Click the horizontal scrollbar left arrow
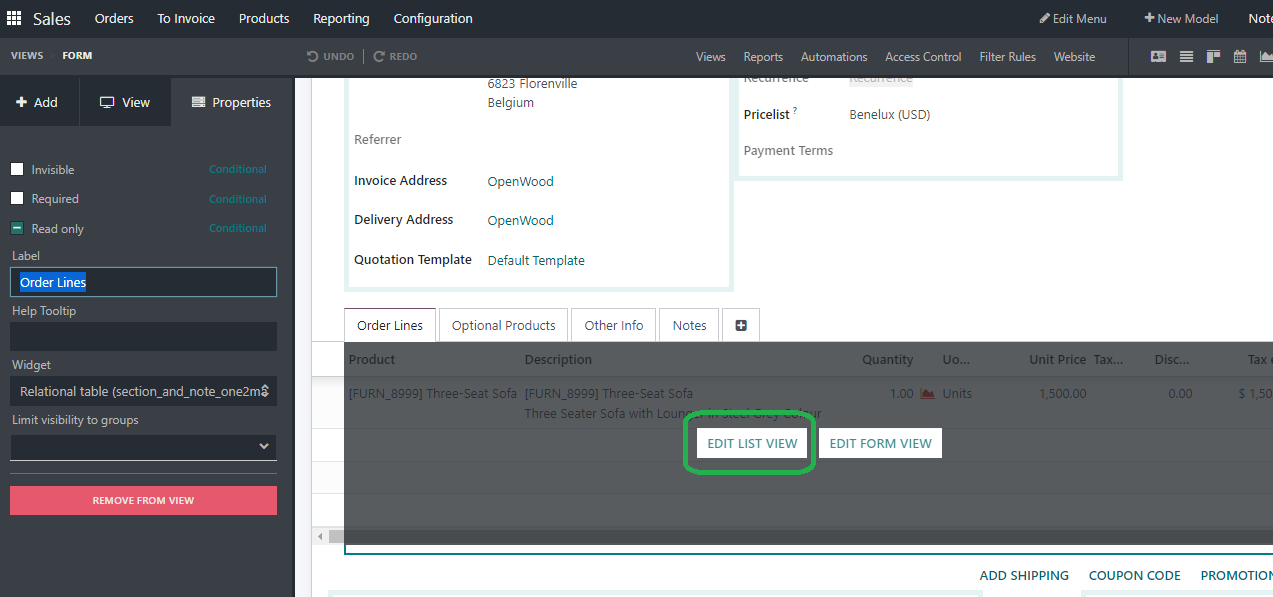This screenshot has height=597, width=1273. tap(320, 537)
